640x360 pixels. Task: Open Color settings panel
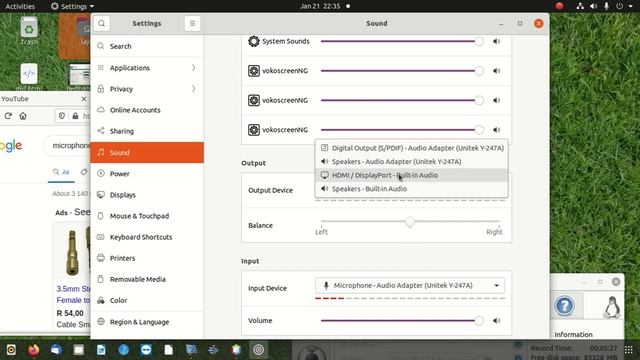147,300
